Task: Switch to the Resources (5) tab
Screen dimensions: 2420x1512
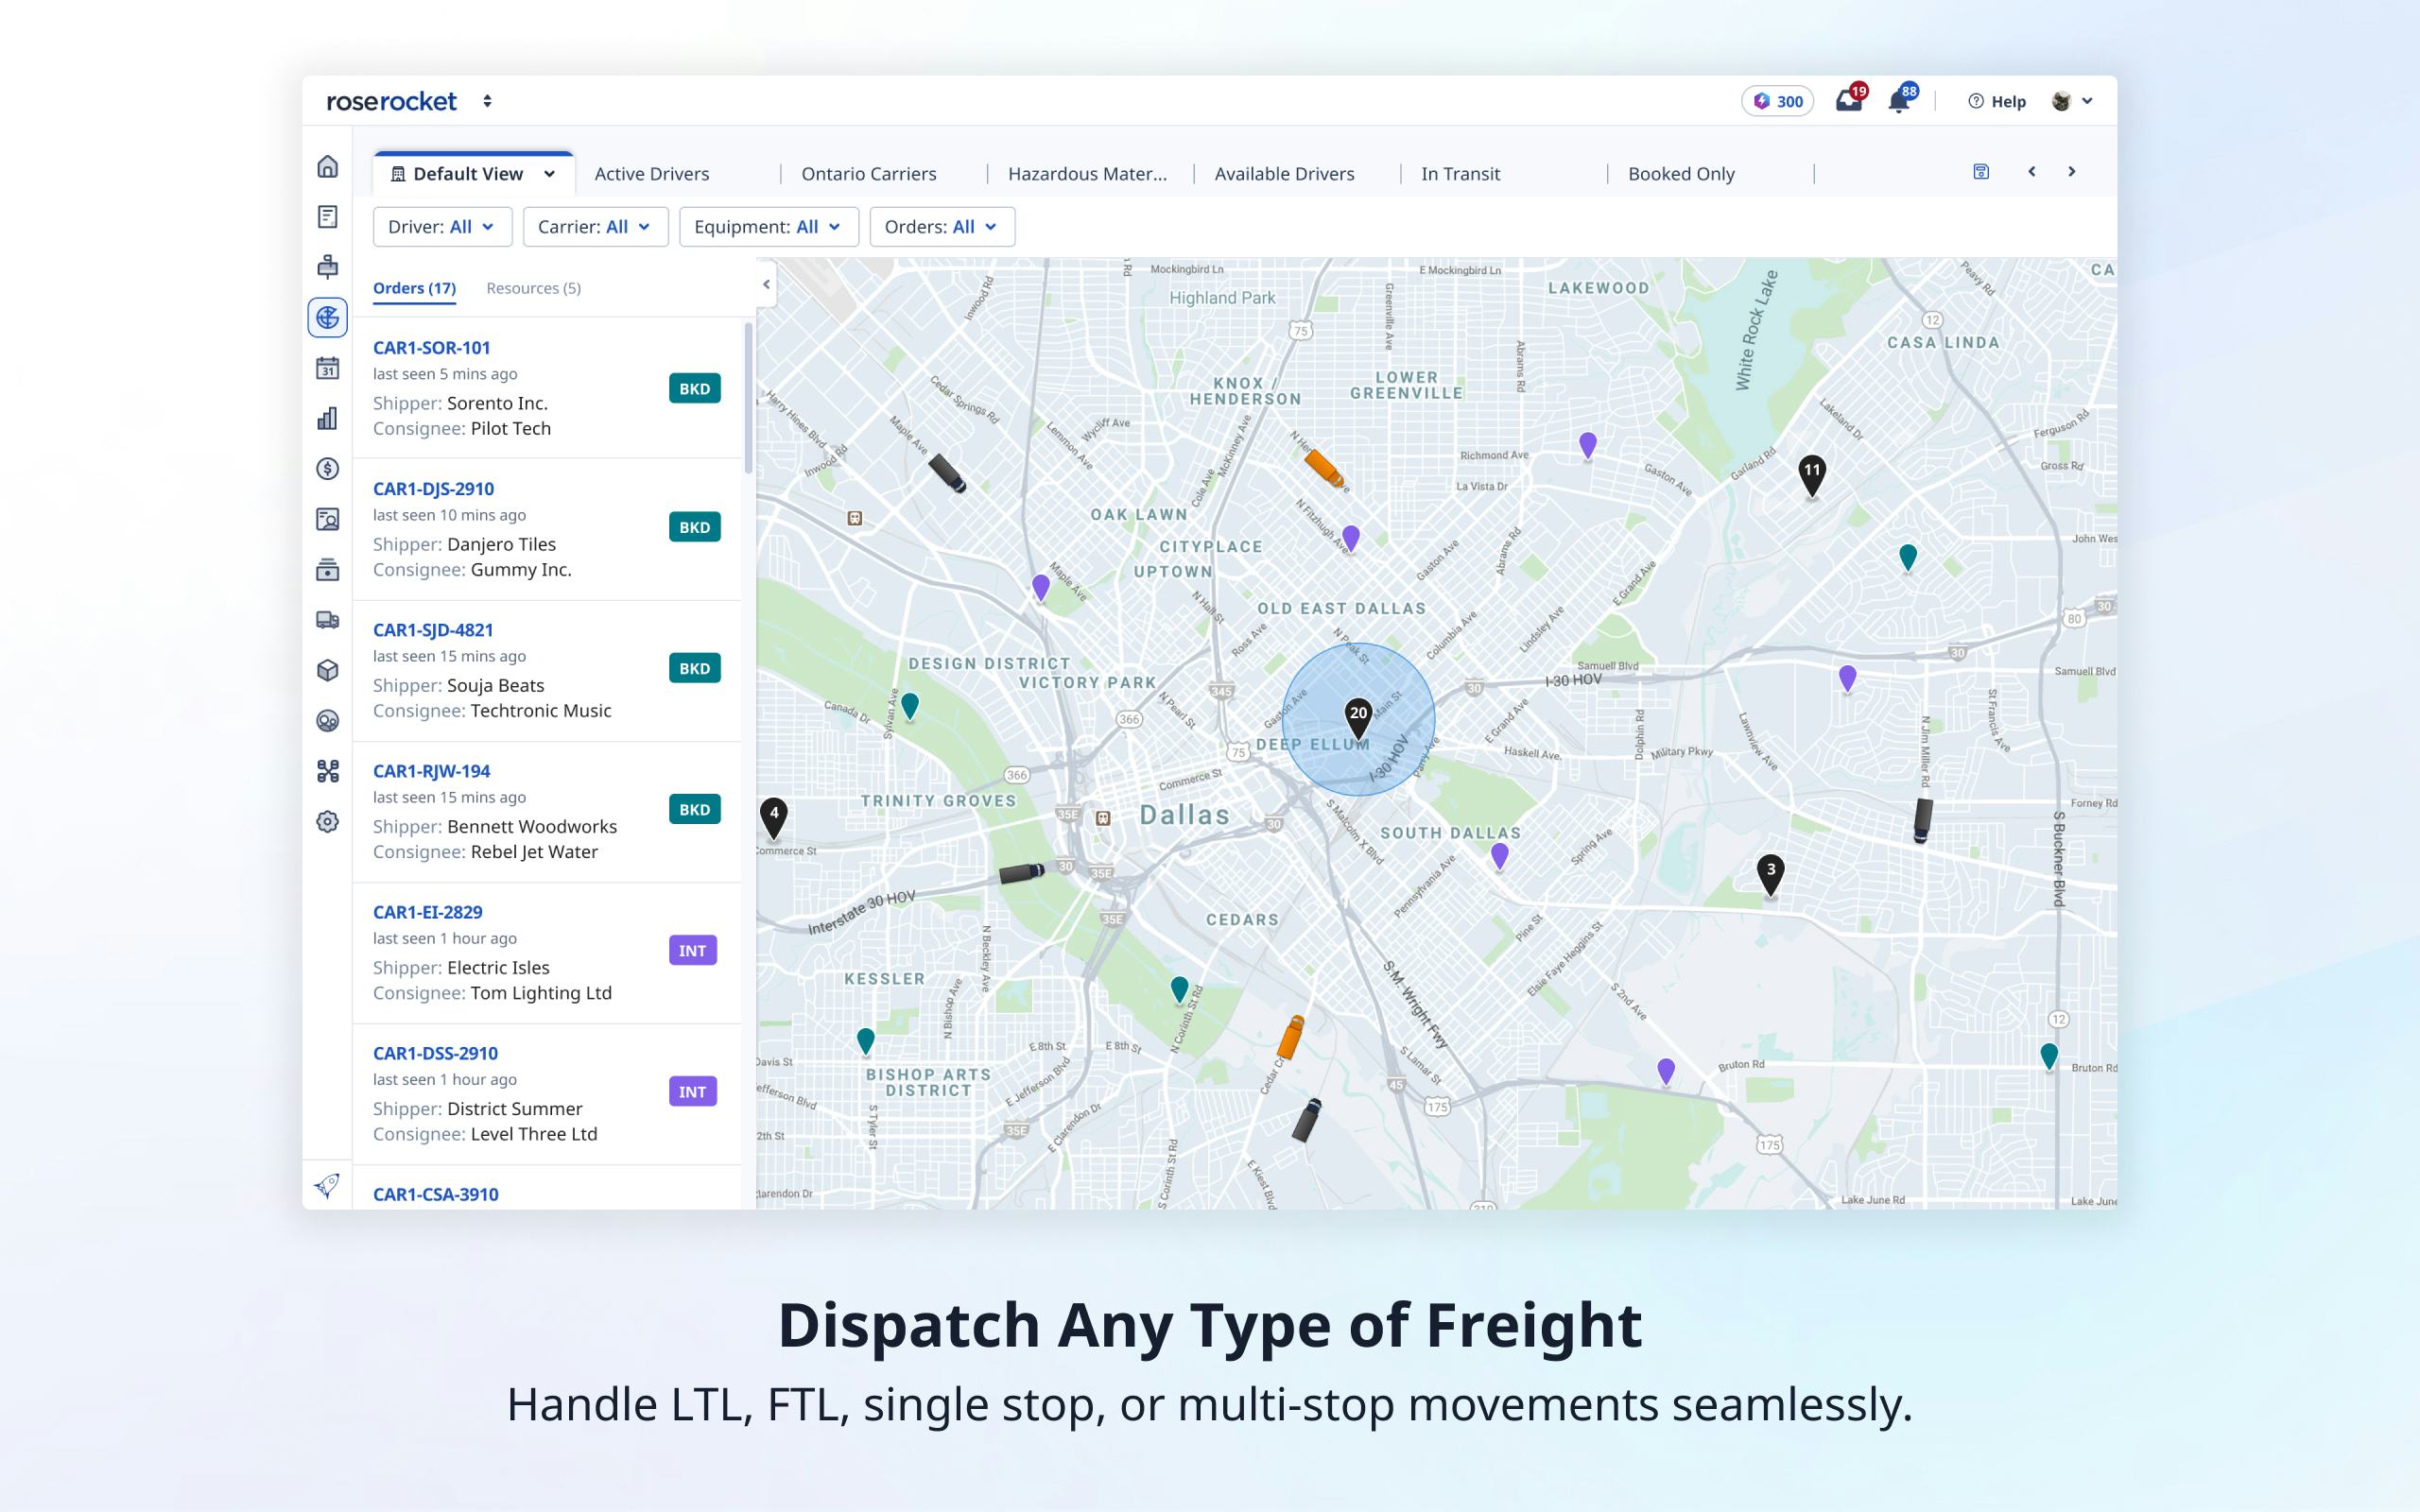Action: pyautogui.click(x=533, y=288)
